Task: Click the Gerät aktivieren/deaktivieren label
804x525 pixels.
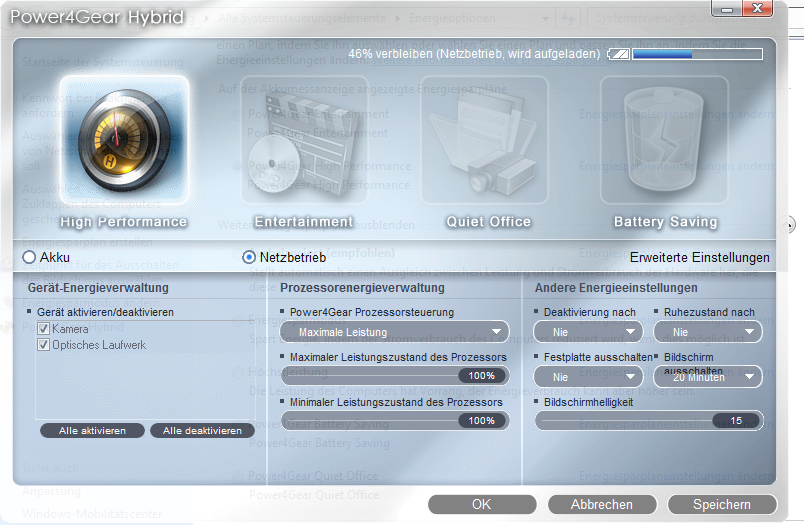Action: coord(105,312)
